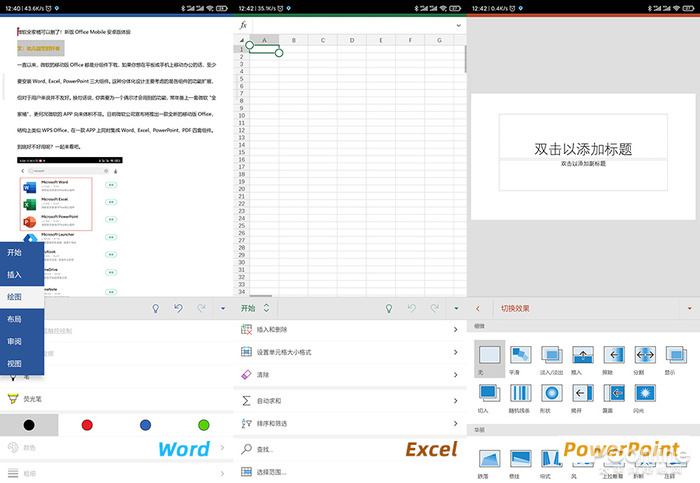Go back from 切换效果 panel

click(478, 308)
